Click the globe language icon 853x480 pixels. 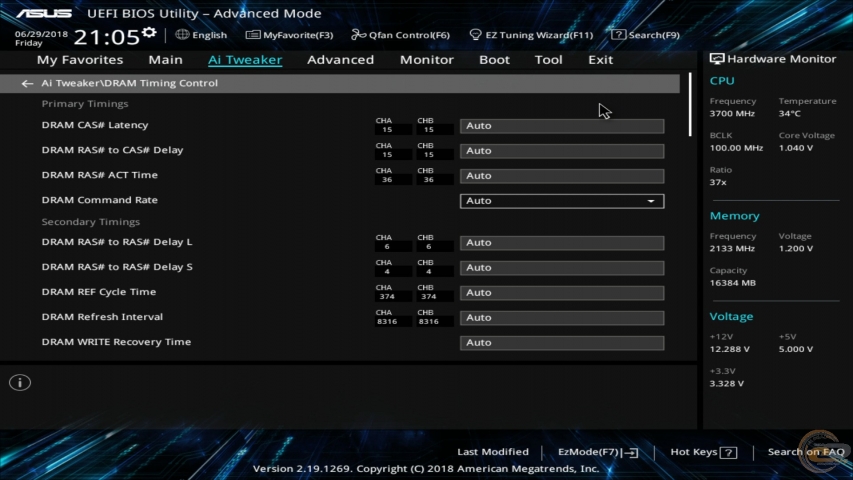point(182,34)
